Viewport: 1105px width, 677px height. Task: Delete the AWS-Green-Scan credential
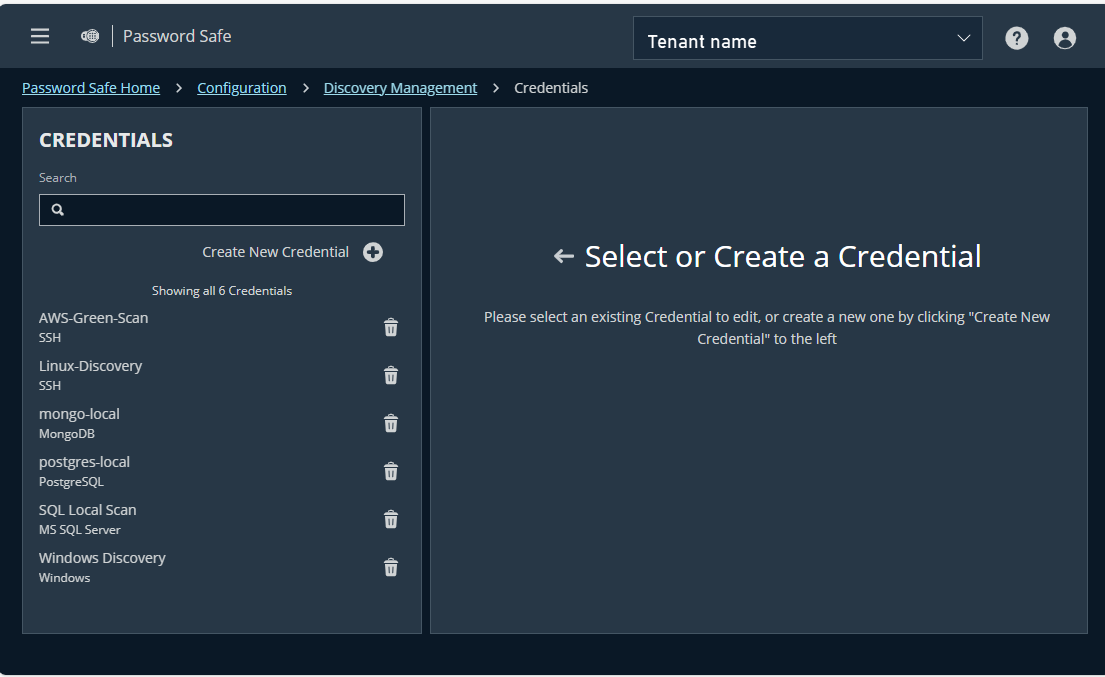(x=391, y=327)
